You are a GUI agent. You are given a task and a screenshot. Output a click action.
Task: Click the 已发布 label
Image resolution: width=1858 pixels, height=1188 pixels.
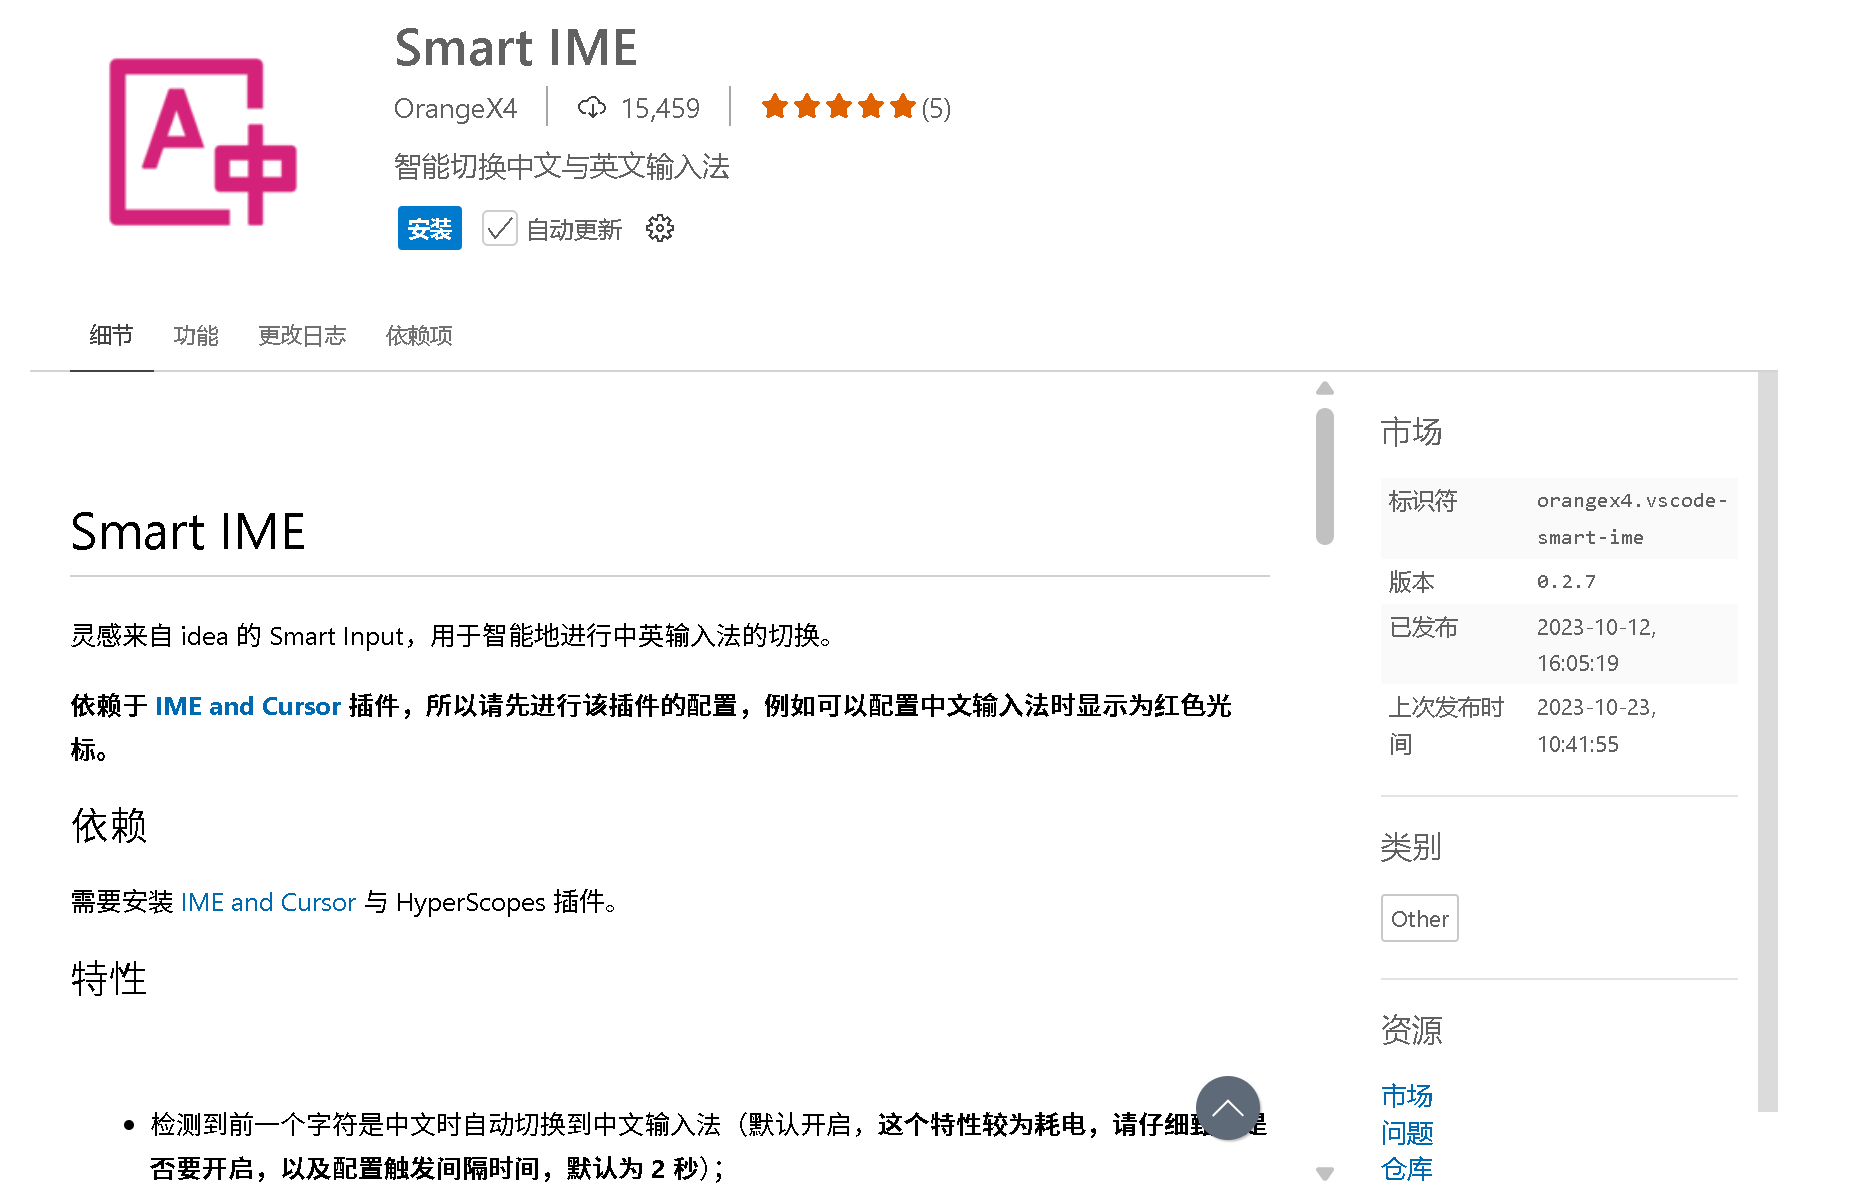coord(1424,627)
